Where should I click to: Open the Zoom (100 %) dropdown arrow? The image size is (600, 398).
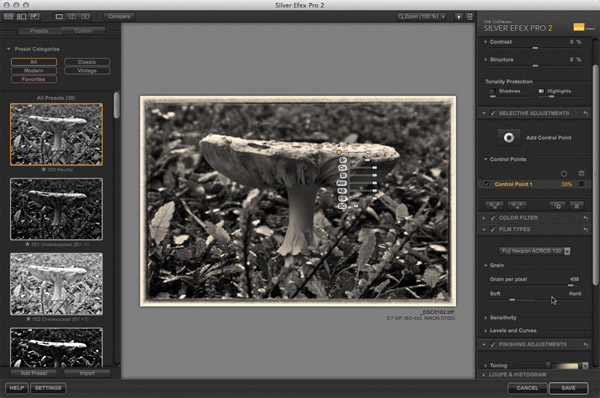click(x=443, y=16)
